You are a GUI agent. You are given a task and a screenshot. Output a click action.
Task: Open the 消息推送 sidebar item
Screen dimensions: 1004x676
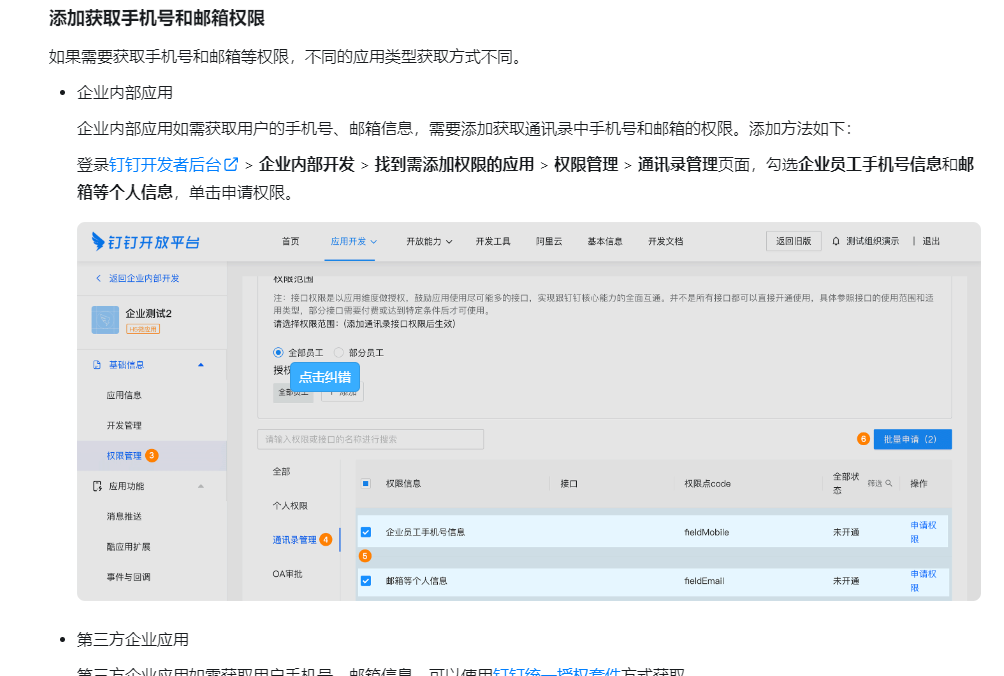124,517
